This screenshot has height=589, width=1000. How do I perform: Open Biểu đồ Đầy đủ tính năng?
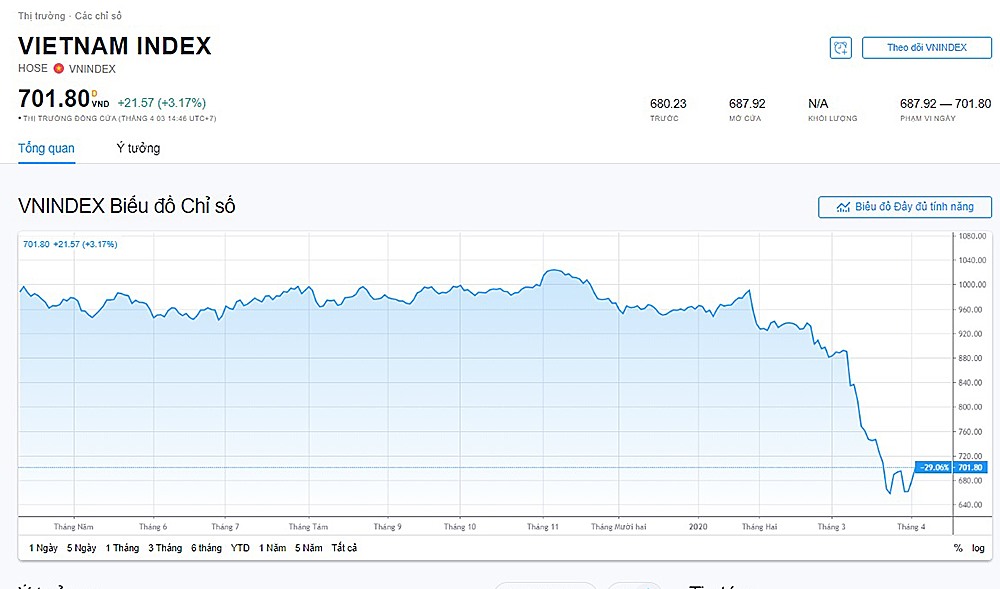(x=905, y=207)
